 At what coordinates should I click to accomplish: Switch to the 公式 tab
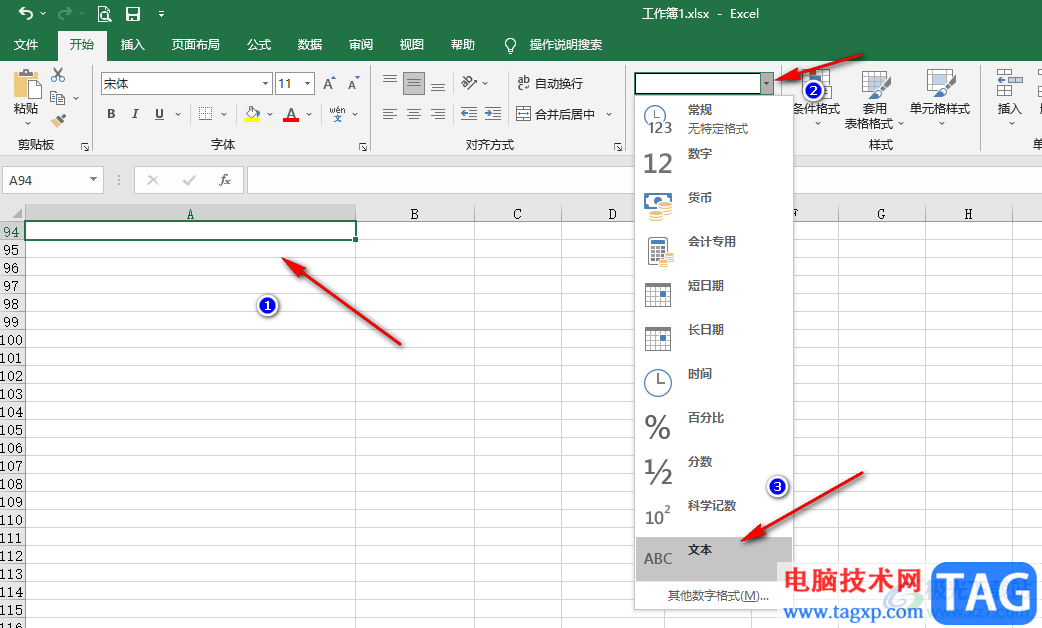(x=259, y=45)
